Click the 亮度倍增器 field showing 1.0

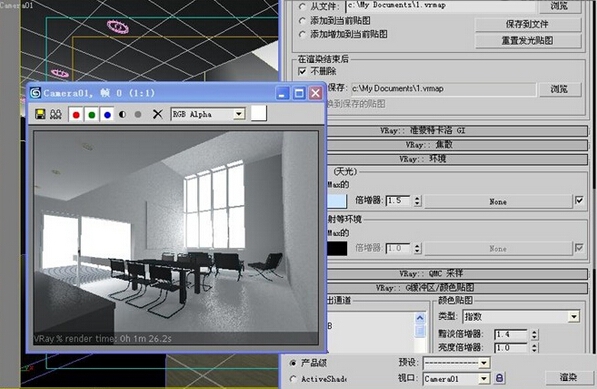click(x=511, y=348)
